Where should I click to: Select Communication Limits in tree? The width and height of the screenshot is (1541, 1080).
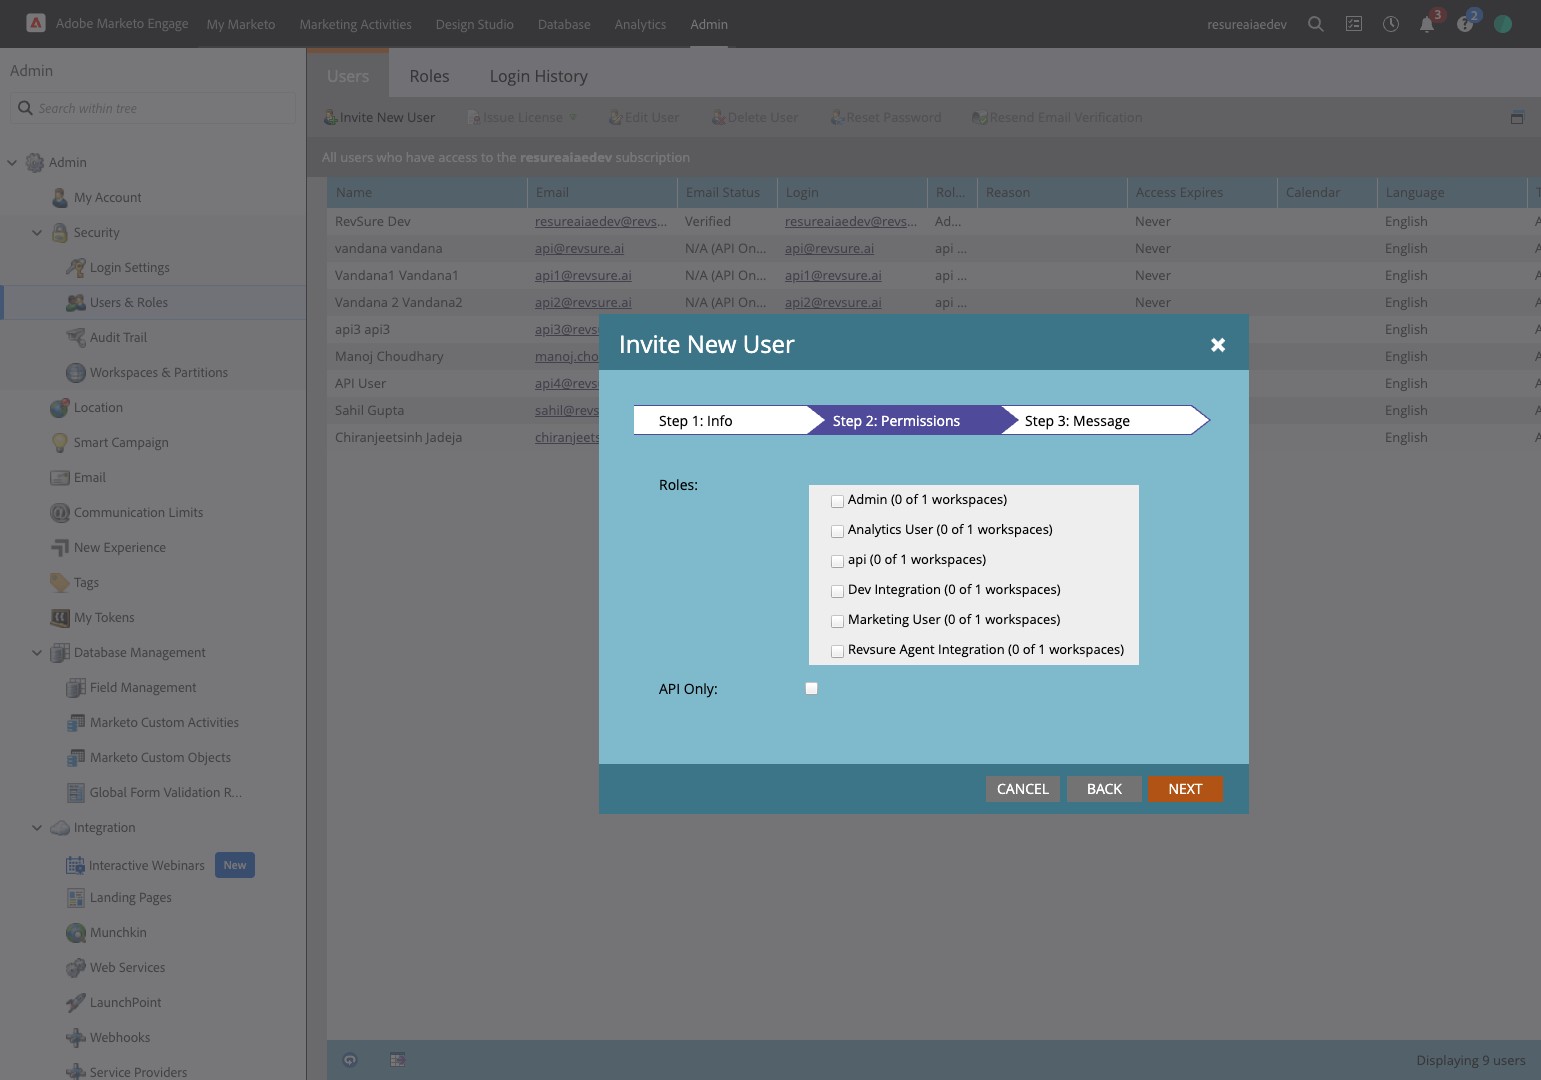point(138,512)
